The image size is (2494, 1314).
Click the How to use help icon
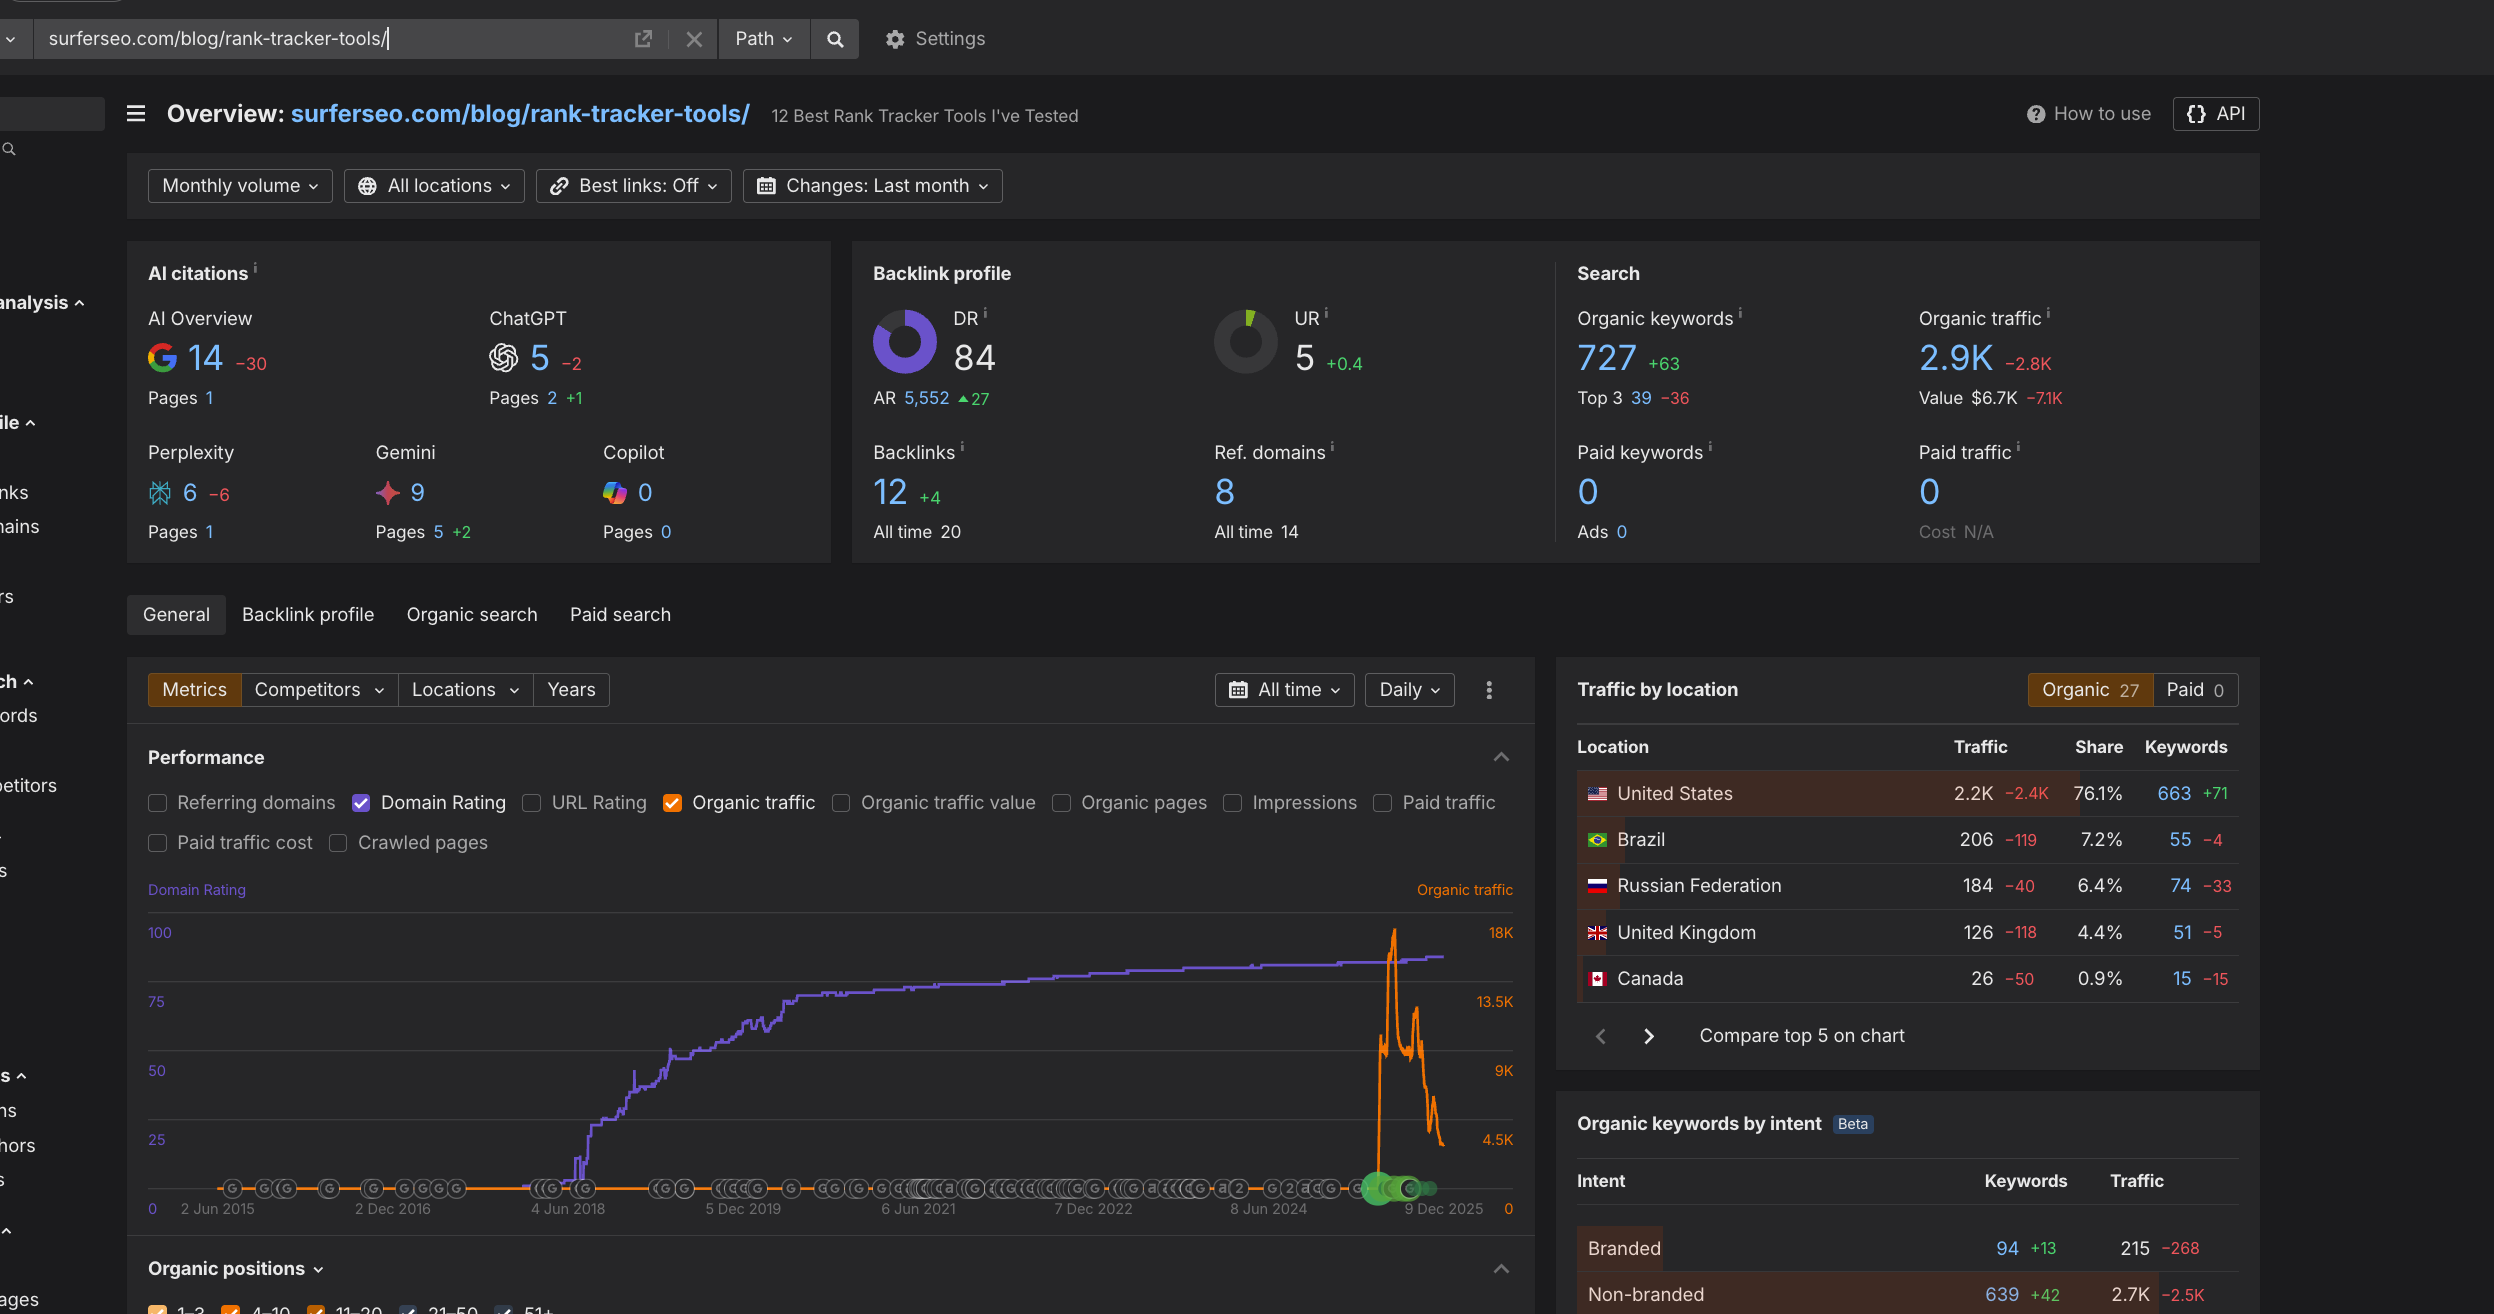(x=2035, y=114)
